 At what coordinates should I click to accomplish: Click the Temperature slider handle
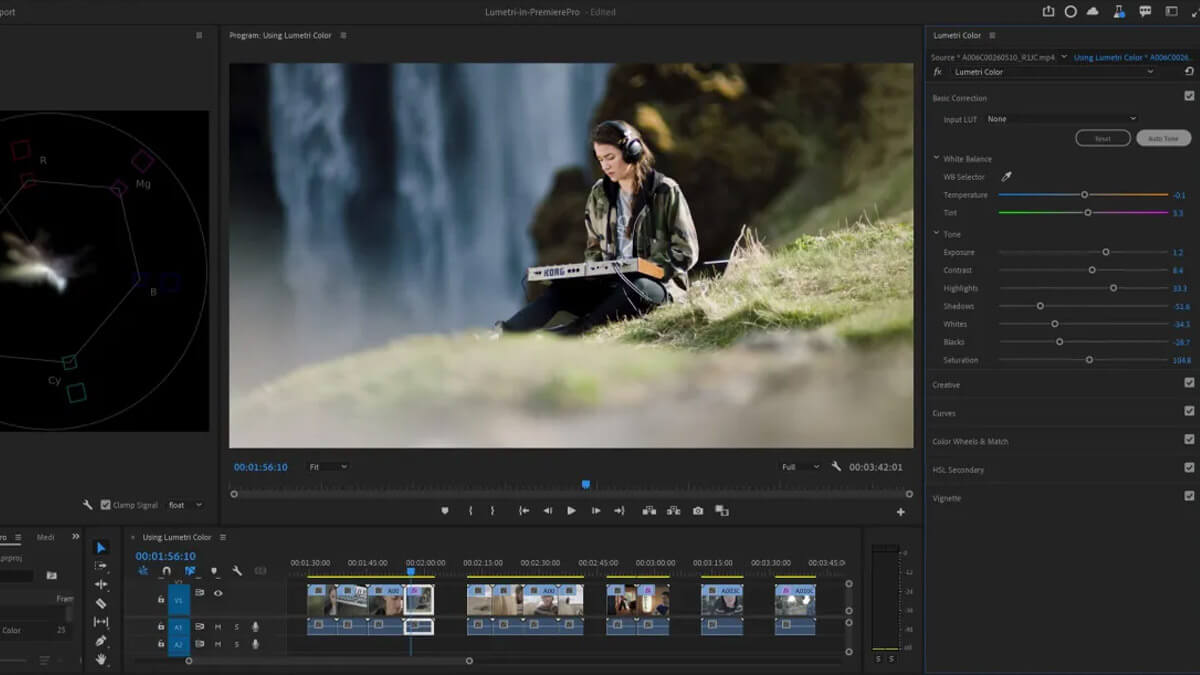[x=1084, y=195]
